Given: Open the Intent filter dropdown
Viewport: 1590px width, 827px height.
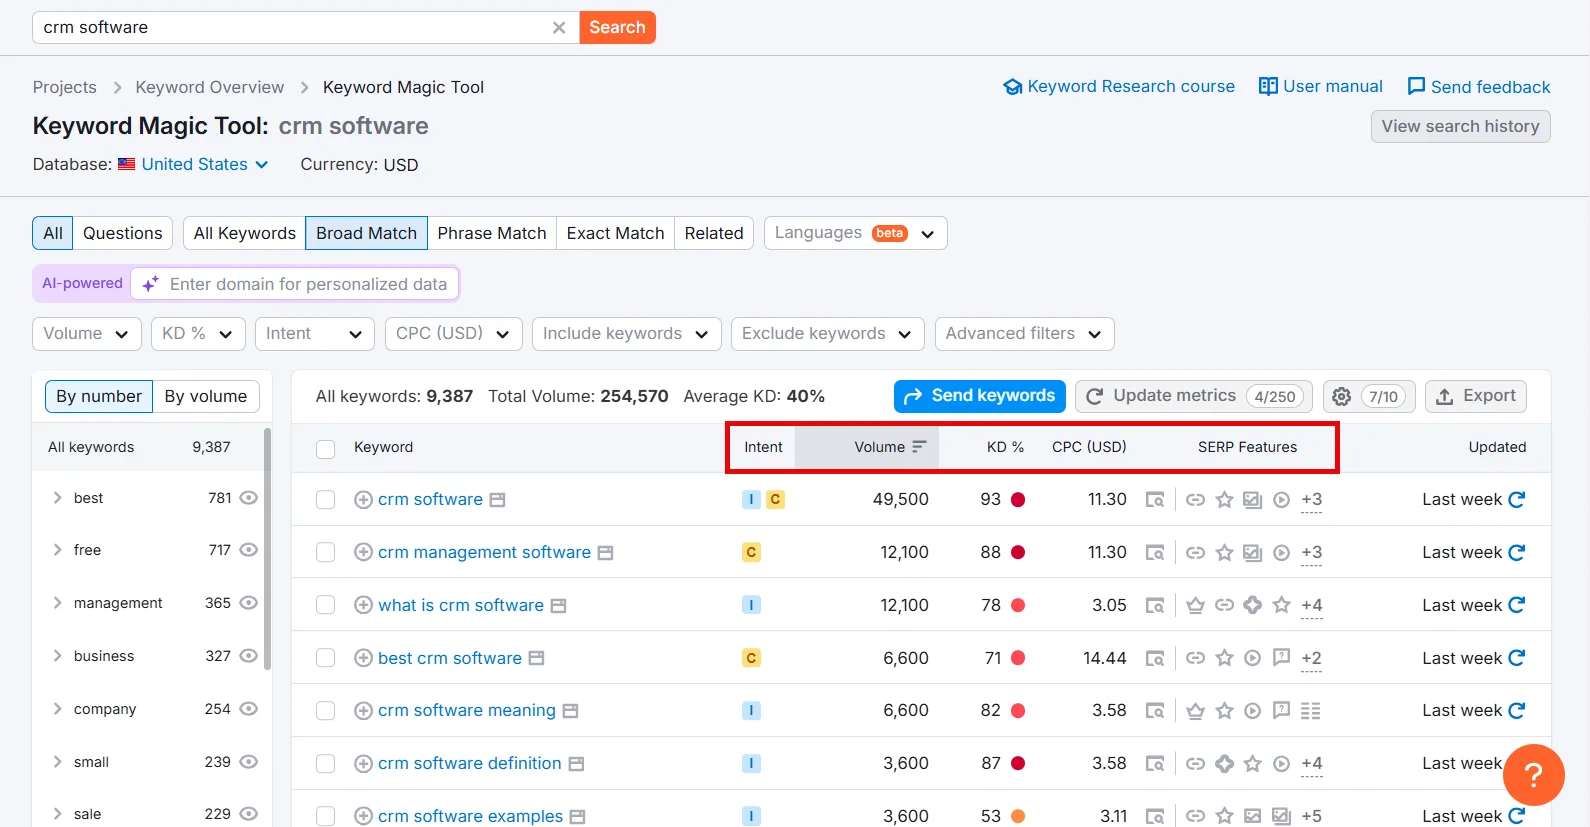Looking at the screenshot, I should (x=314, y=334).
